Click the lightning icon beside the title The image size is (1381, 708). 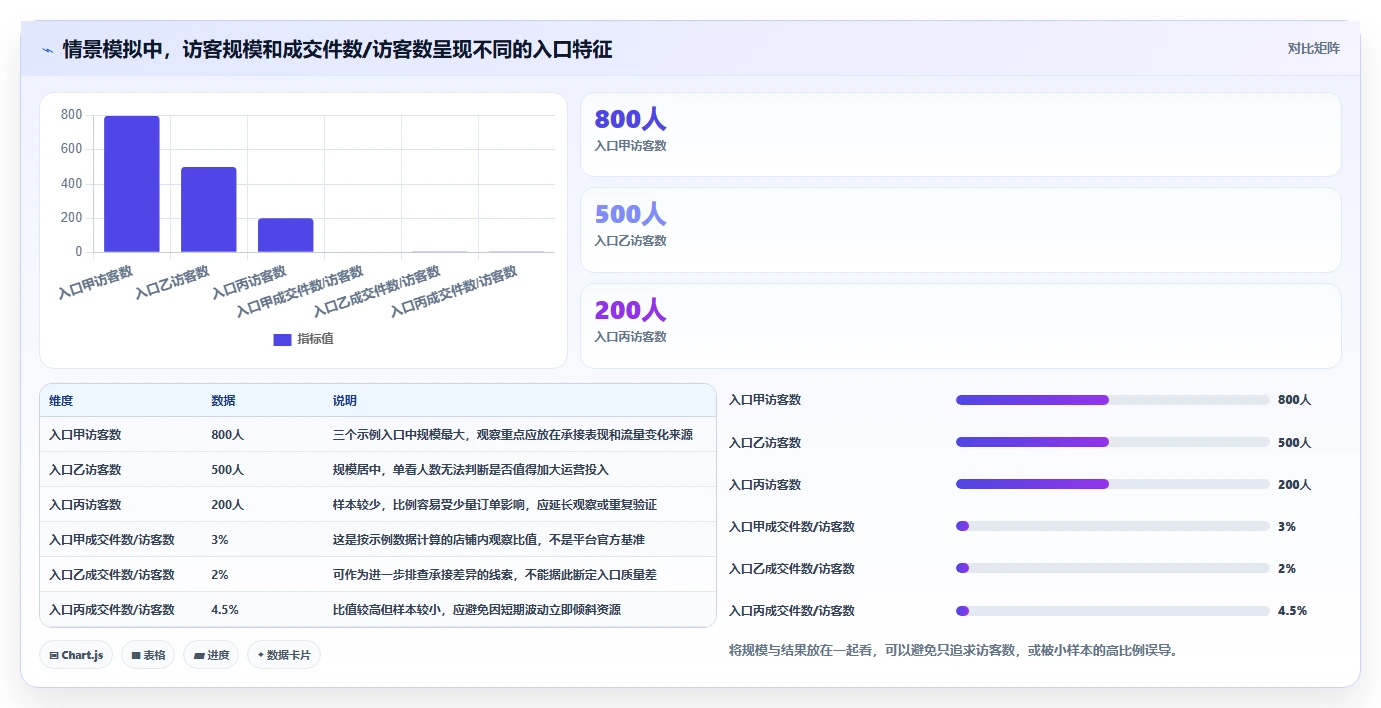click(47, 50)
